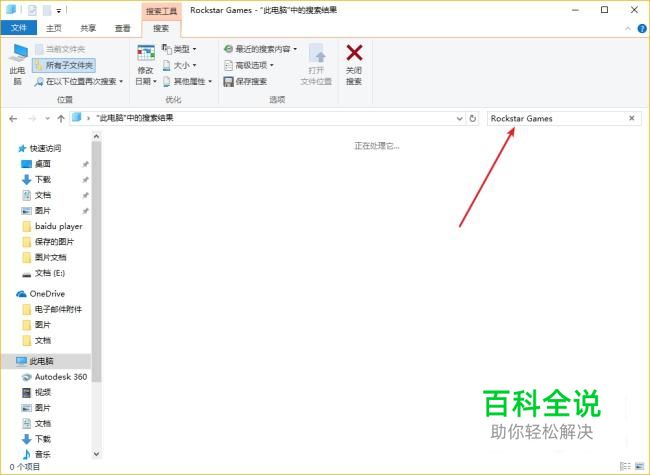The height and width of the screenshot is (475, 650).
Task: Open 其他属性 filter dropdown
Action: point(187,81)
